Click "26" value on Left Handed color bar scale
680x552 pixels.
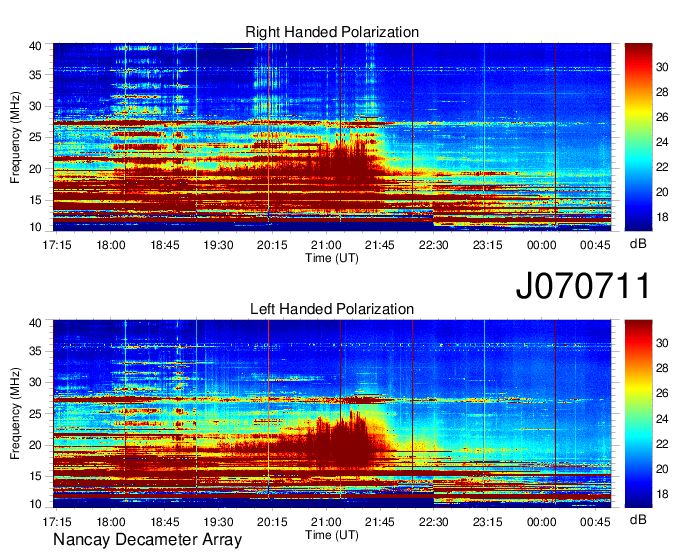tap(662, 393)
